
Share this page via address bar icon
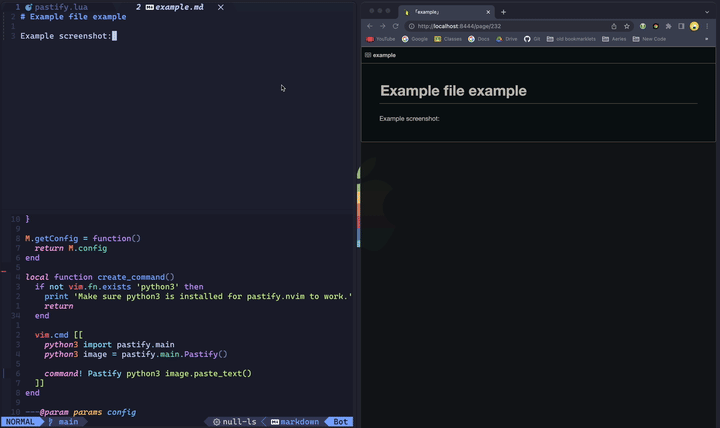point(614,26)
